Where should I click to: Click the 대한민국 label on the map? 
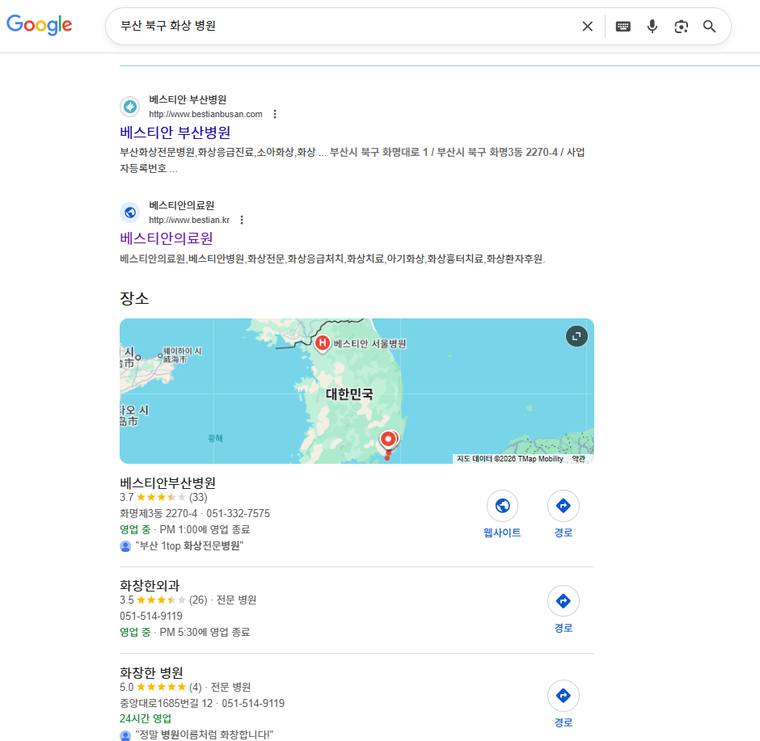pyautogui.click(x=349, y=394)
